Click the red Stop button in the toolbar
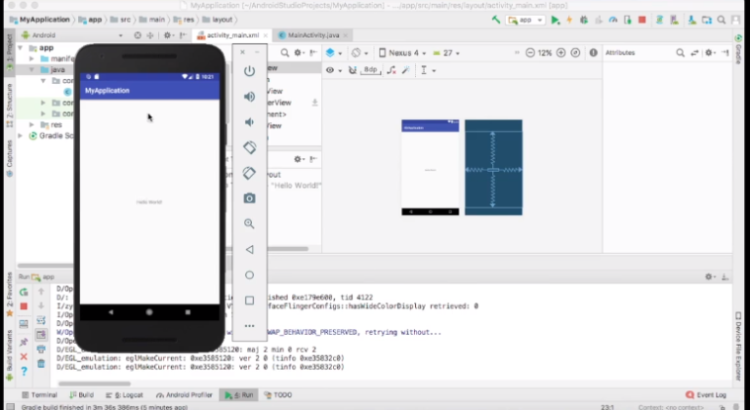750x410 pixels. point(641,19)
